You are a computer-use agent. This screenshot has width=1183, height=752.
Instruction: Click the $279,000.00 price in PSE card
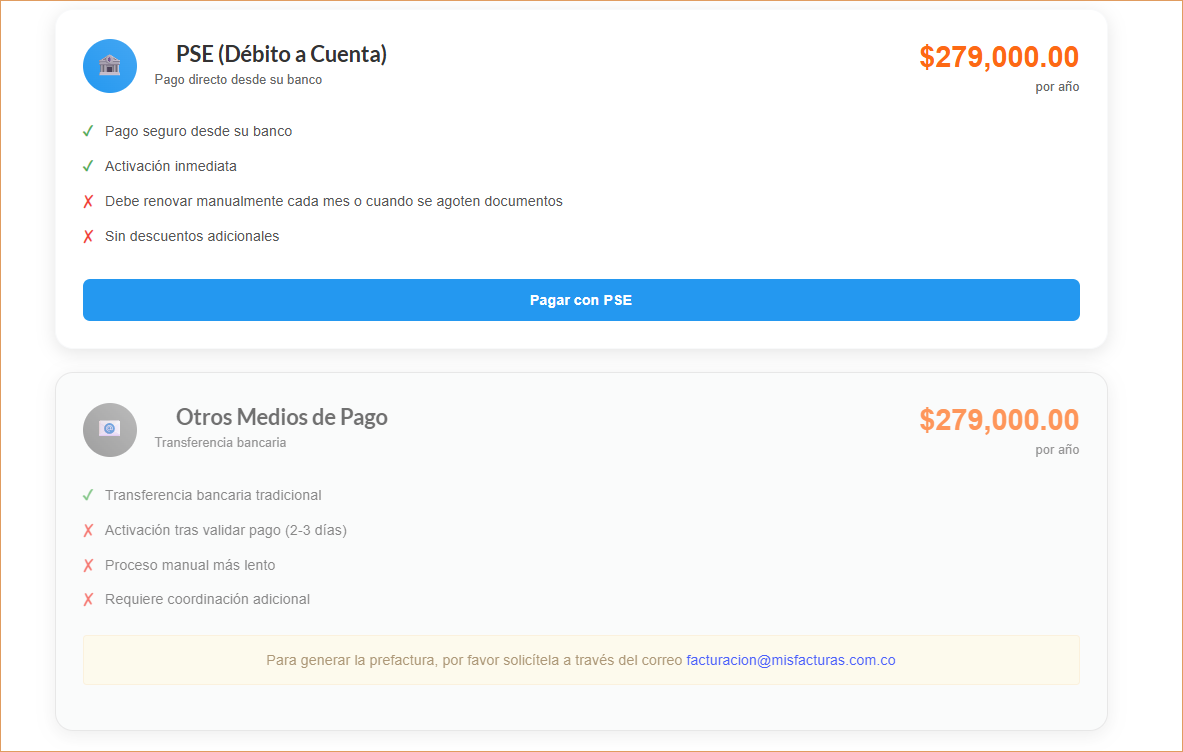coord(998,57)
